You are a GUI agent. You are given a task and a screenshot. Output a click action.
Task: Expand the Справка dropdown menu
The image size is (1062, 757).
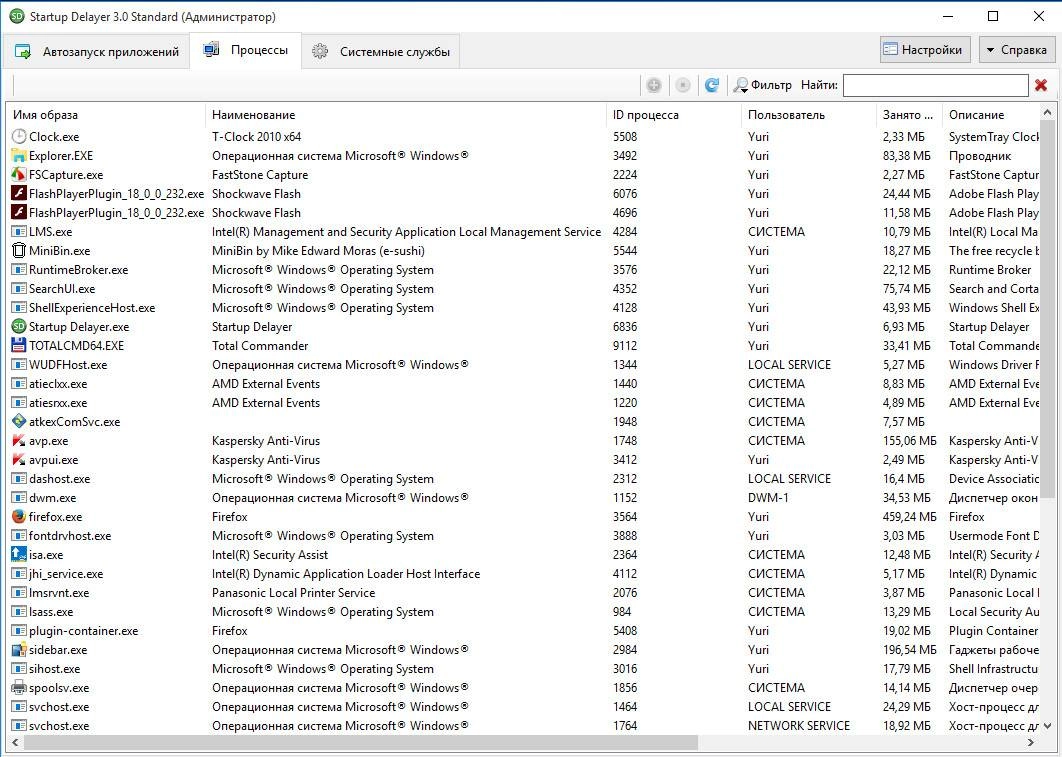1017,50
